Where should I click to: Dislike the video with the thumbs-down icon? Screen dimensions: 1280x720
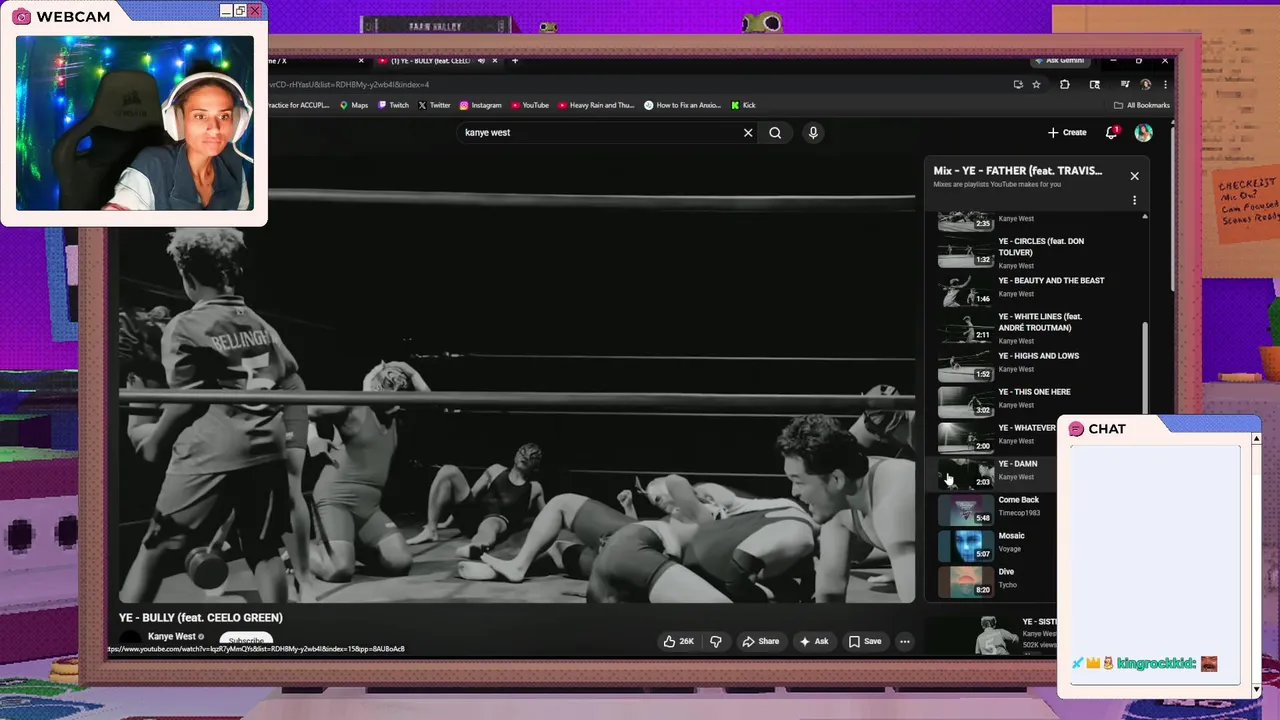tap(715, 641)
